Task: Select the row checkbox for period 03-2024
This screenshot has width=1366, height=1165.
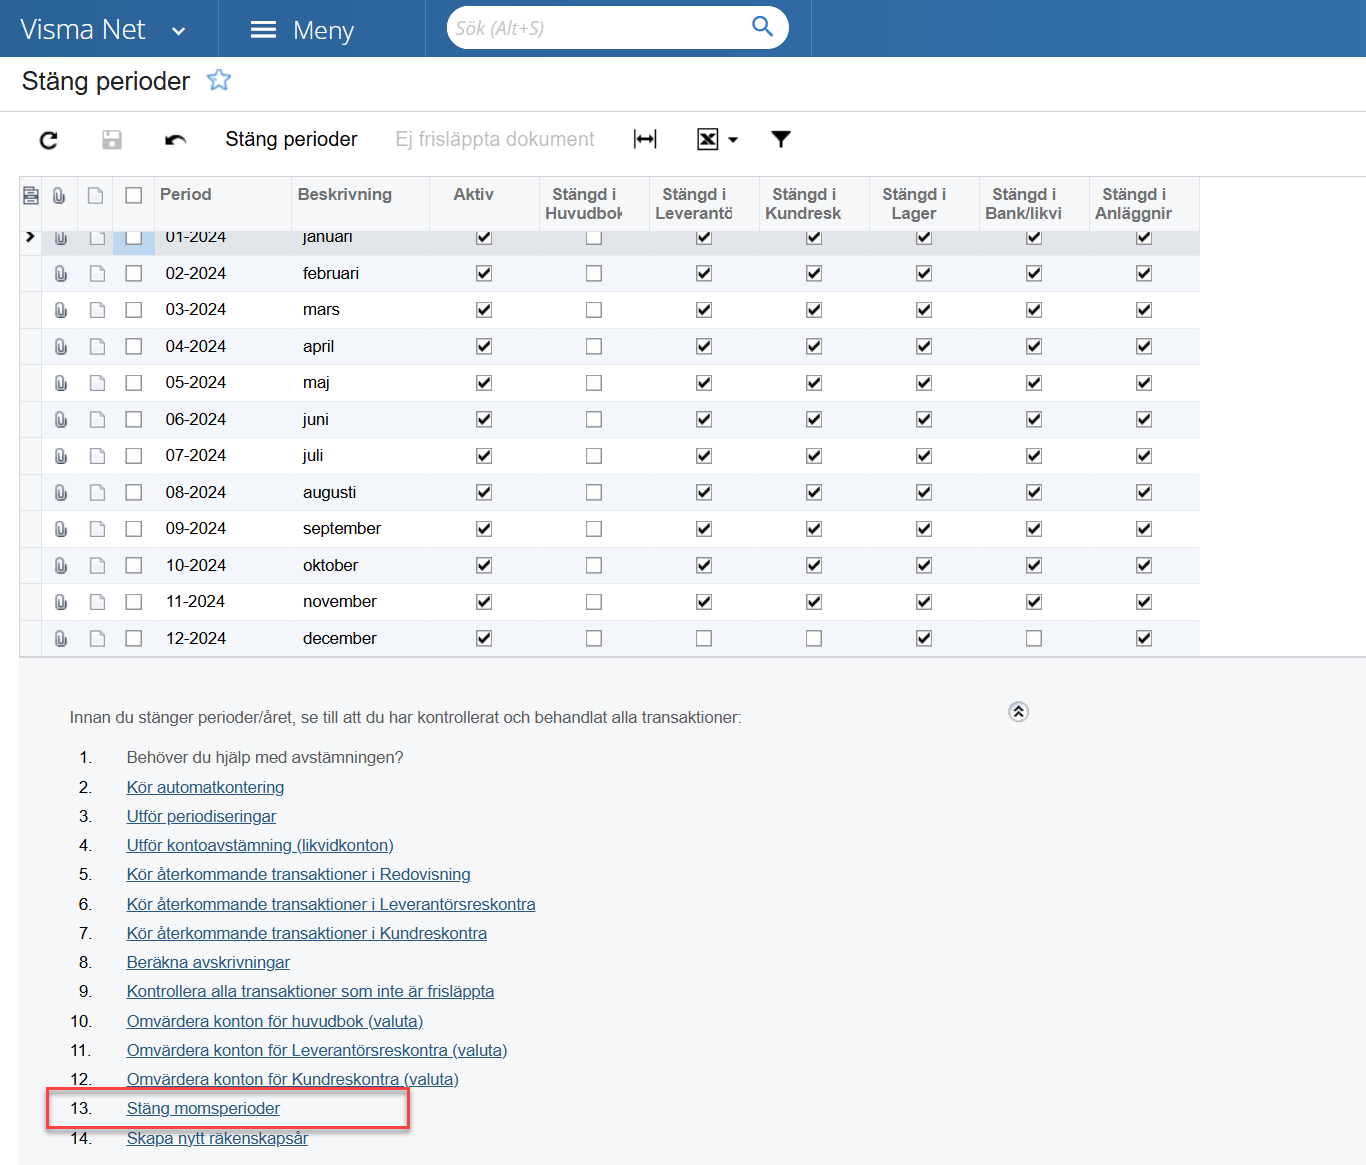Action: tap(134, 310)
